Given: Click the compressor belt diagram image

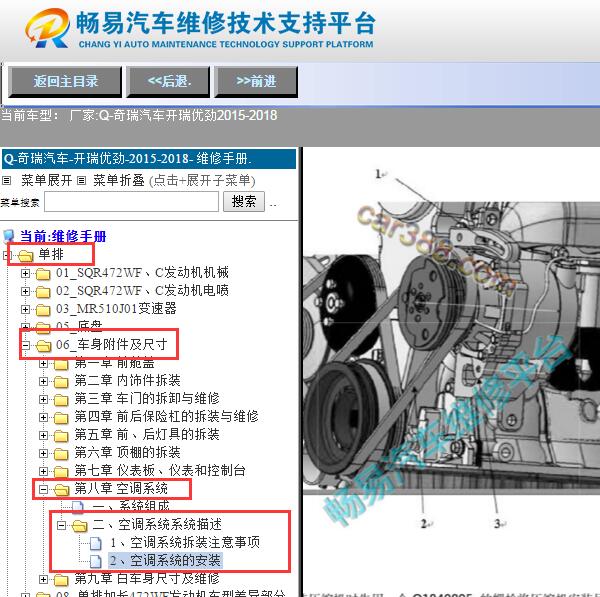Looking at the screenshot, I should coord(452,348).
